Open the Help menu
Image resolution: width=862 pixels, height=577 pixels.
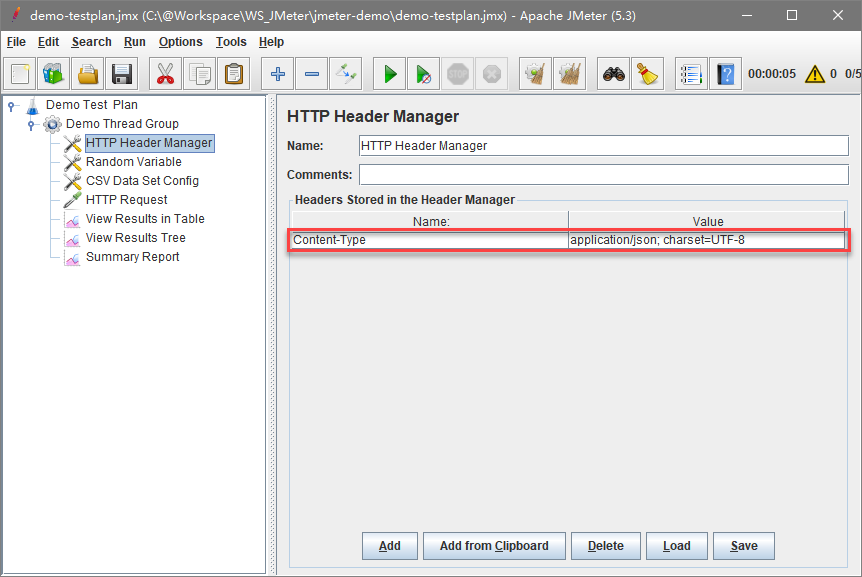[271, 42]
